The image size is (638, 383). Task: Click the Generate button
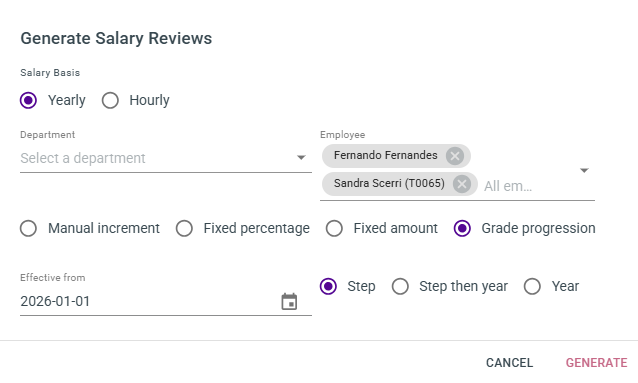click(596, 363)
